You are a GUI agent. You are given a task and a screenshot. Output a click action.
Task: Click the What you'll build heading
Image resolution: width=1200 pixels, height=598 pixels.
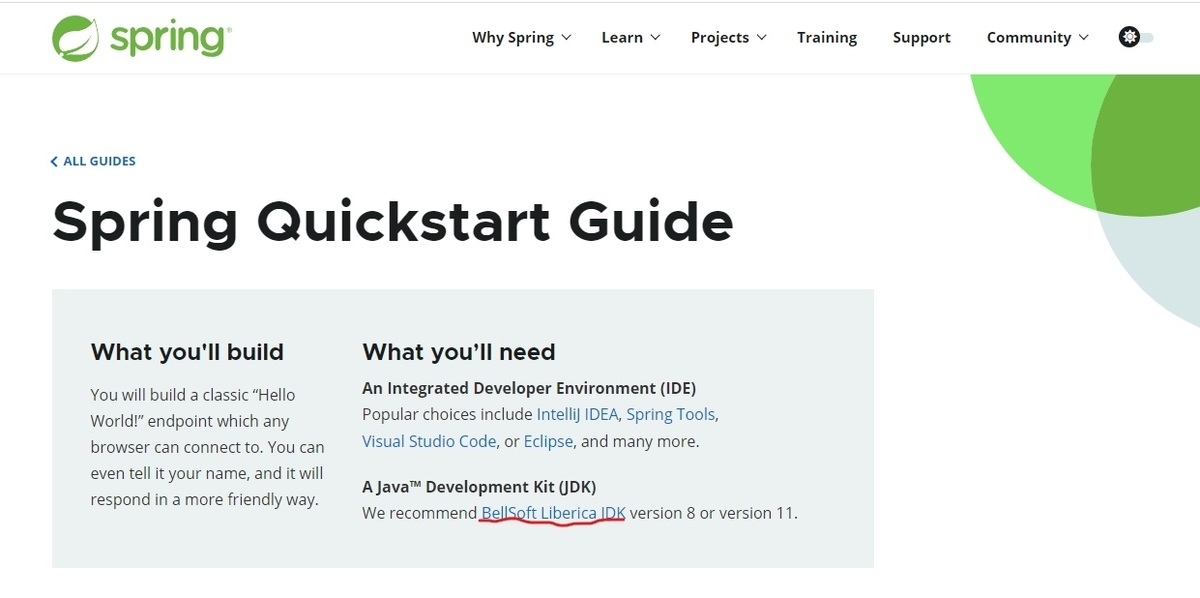click(x=187, y=352)
